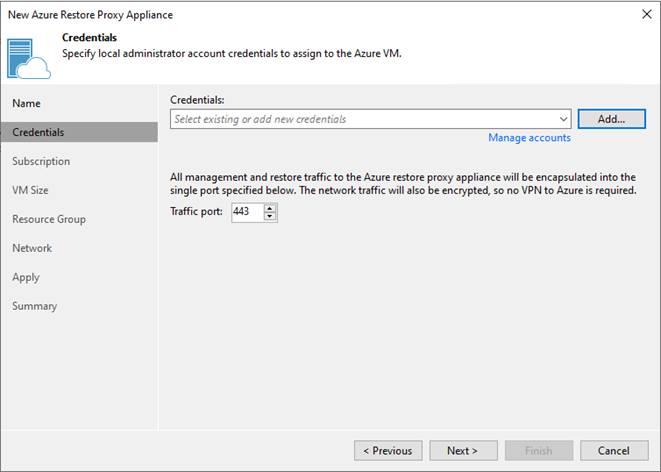Select the VM Size step
This screenshot has width=661, height=472.
[30, 190]
